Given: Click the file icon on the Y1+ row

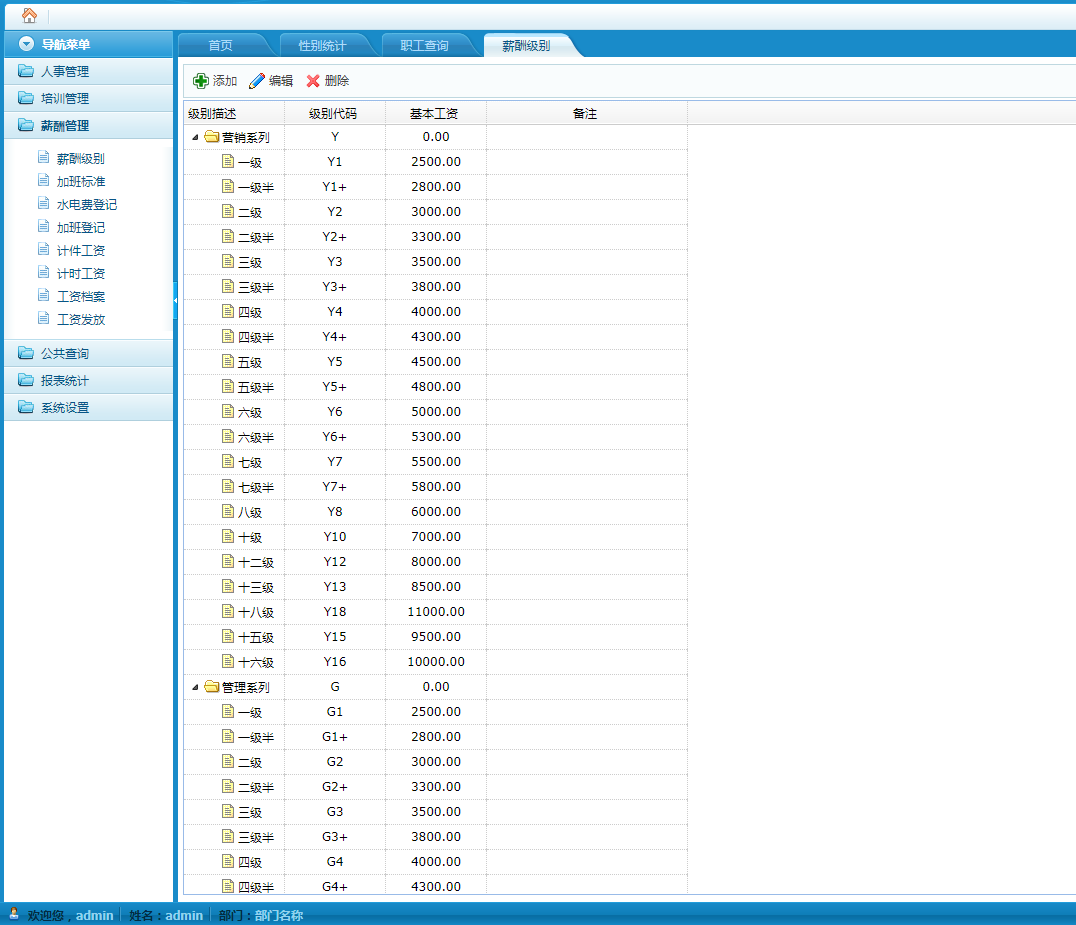Looking at the screenshot, I should tap(228, 186).
